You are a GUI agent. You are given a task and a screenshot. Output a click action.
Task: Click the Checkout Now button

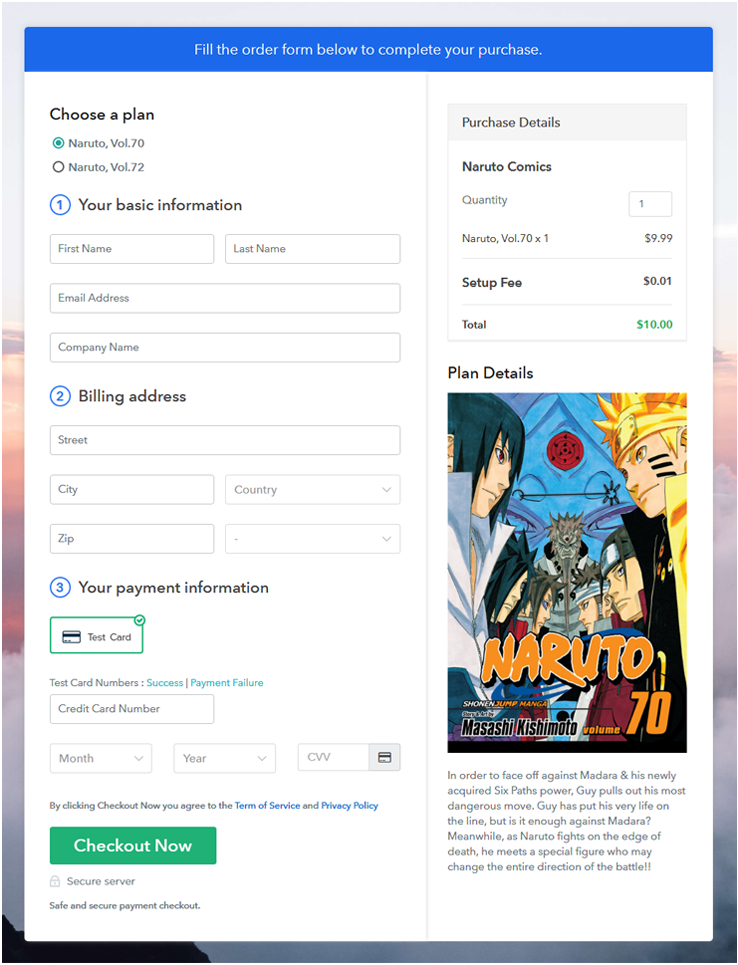pyautogui.click(x=133, y=846)
